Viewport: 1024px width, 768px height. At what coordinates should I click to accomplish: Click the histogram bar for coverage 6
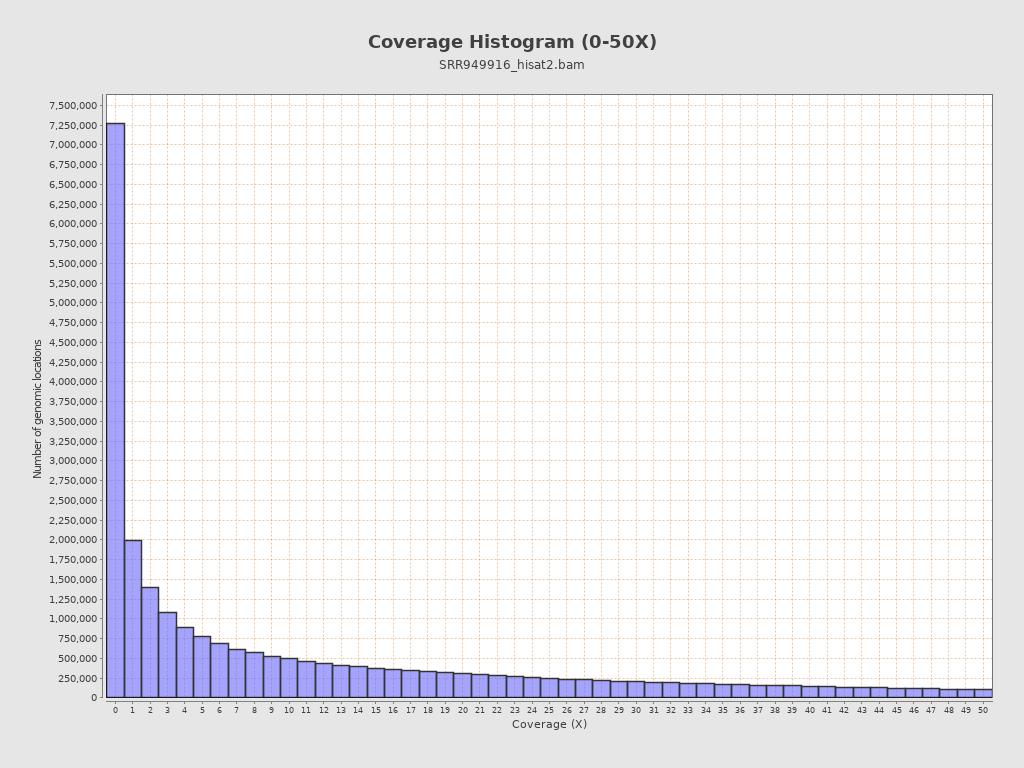219,670
